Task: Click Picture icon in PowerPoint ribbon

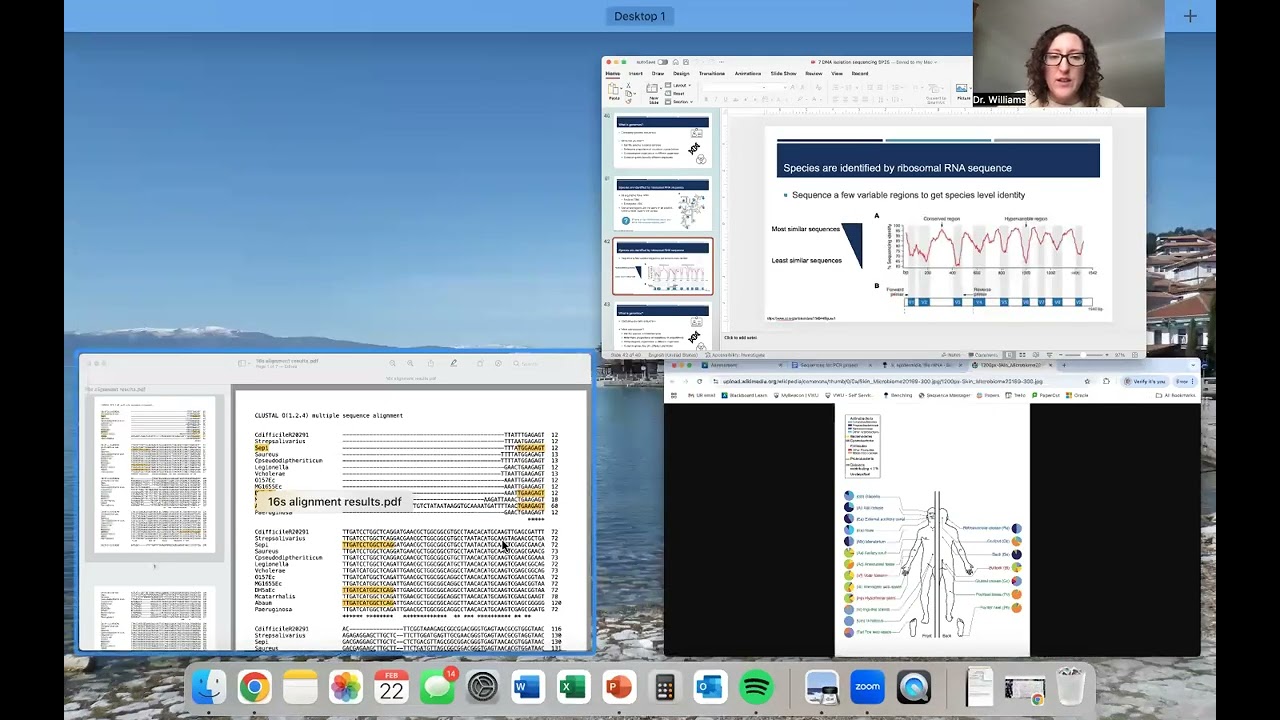Action: [x=964, y=92]
